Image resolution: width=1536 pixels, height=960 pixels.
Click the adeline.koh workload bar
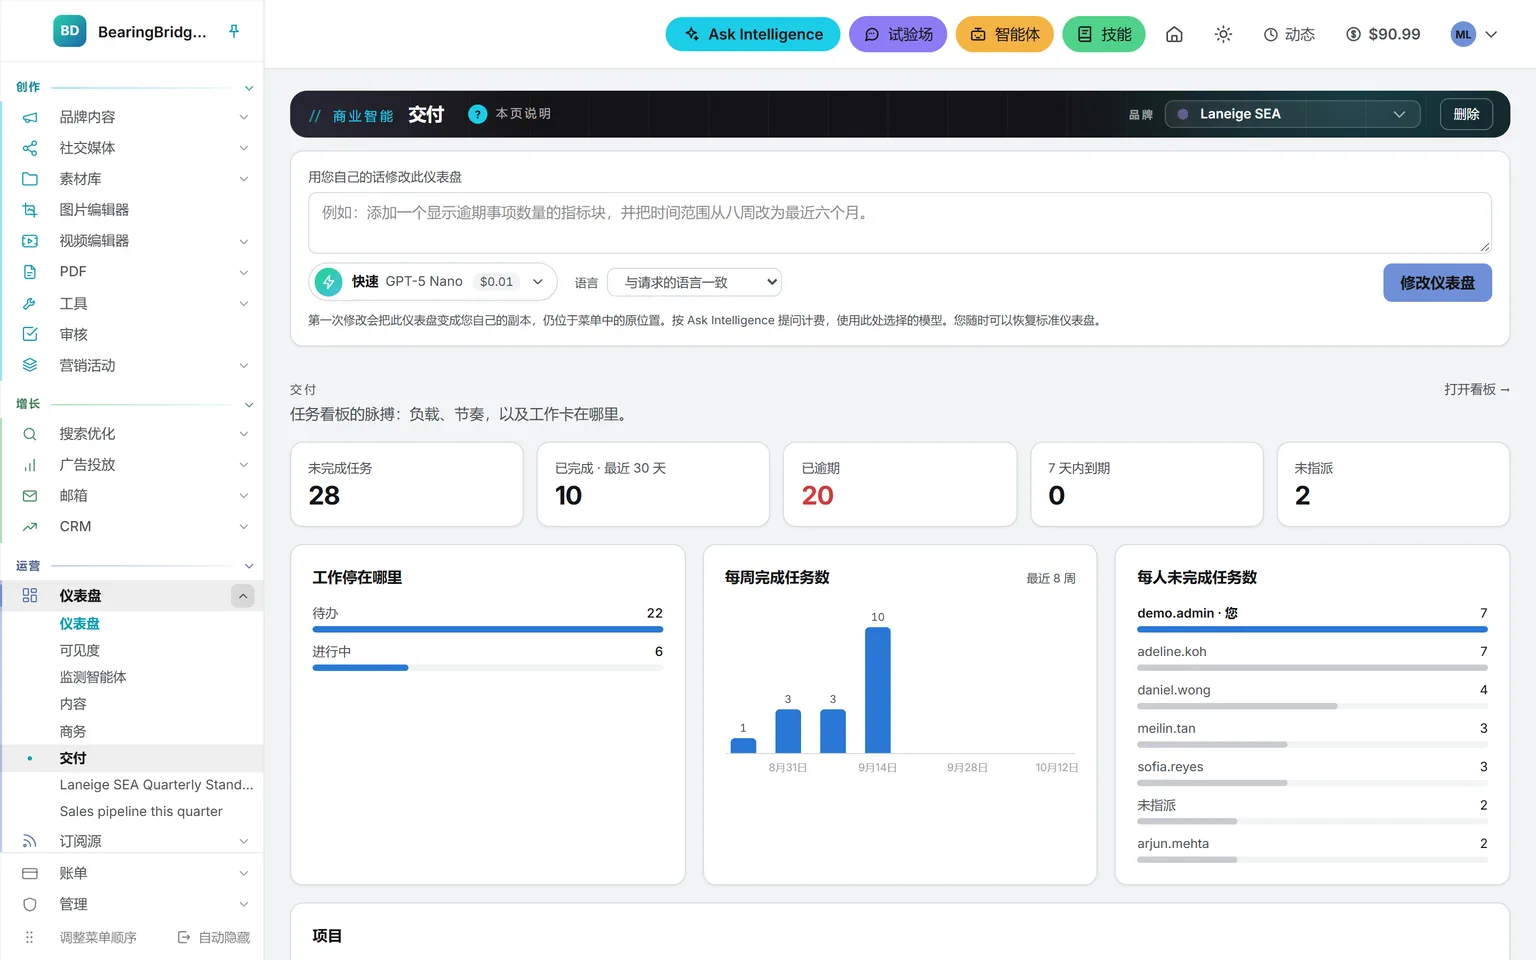[x=1312, y=668]
